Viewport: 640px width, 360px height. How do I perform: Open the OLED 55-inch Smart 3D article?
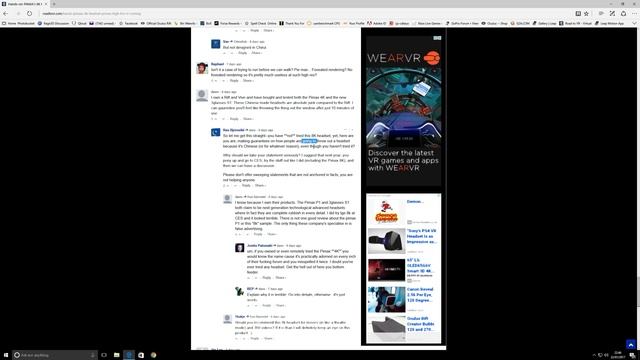[x=420, y=265]
